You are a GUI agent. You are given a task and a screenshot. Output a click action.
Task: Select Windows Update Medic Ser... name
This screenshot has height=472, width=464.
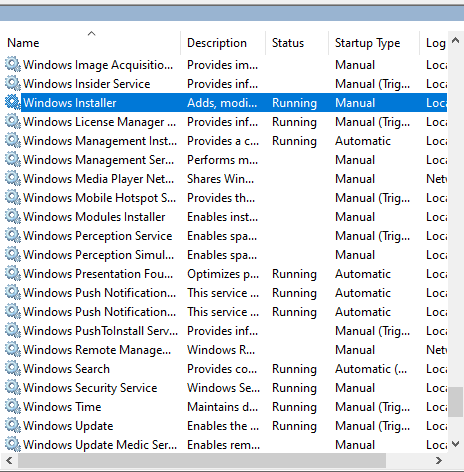click(x=100, y=445)
